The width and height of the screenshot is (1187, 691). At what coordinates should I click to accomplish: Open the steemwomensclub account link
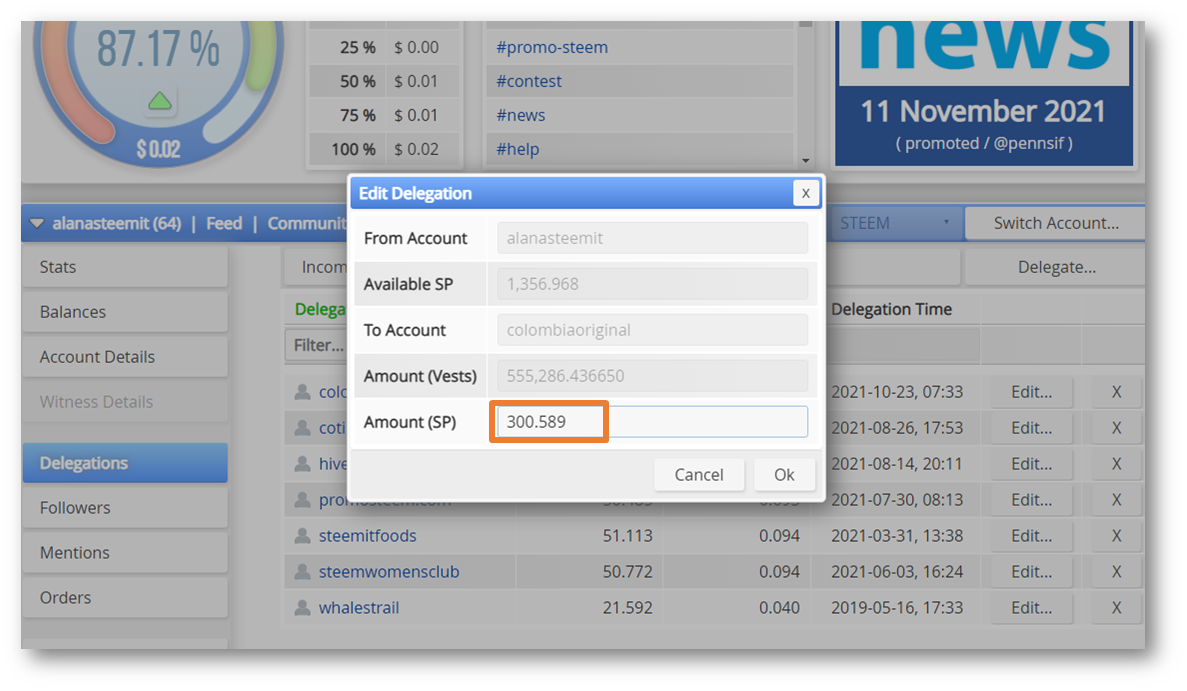(x=389, y=571)
